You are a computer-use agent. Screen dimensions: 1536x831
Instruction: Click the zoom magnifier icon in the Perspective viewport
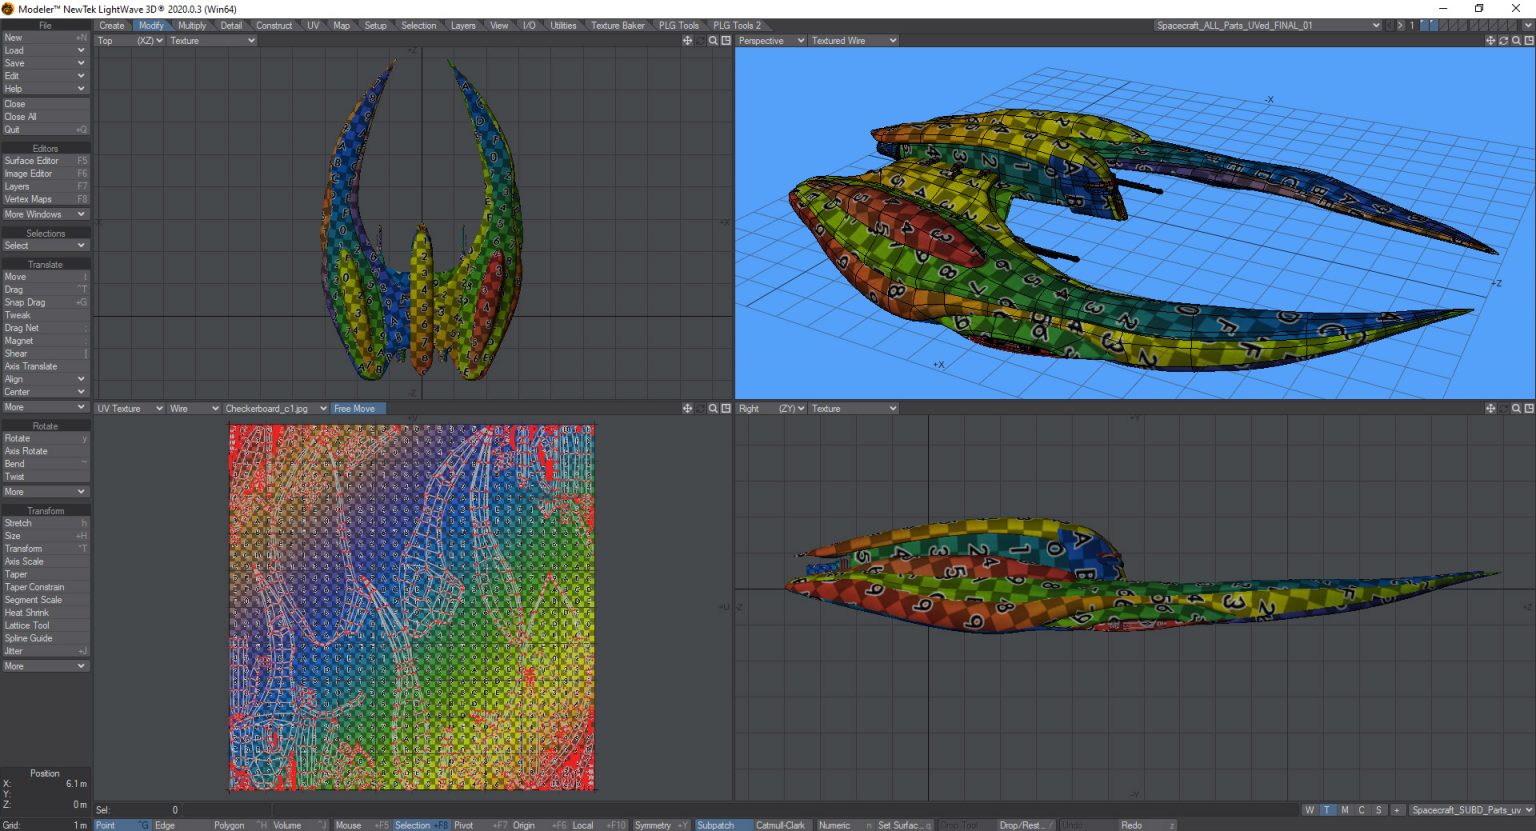[1517, 40]
